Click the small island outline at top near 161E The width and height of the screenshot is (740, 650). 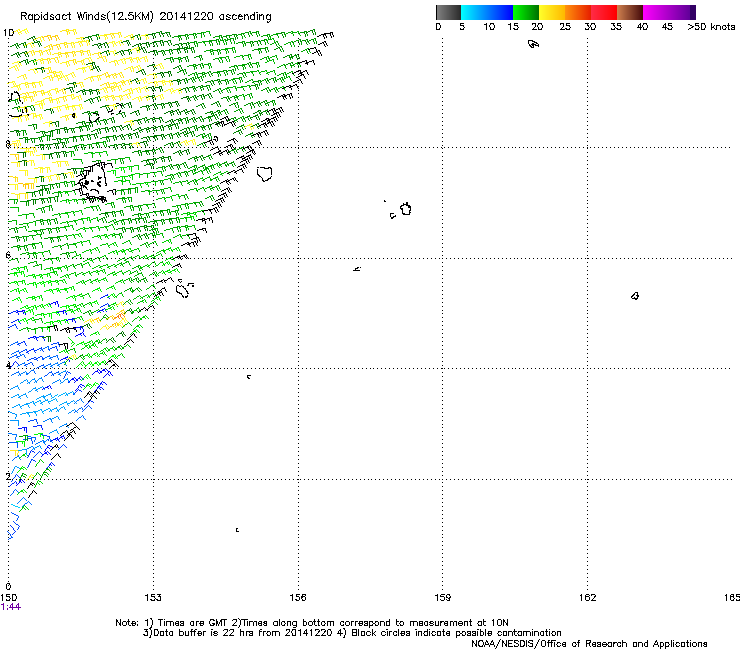(533, 44)
